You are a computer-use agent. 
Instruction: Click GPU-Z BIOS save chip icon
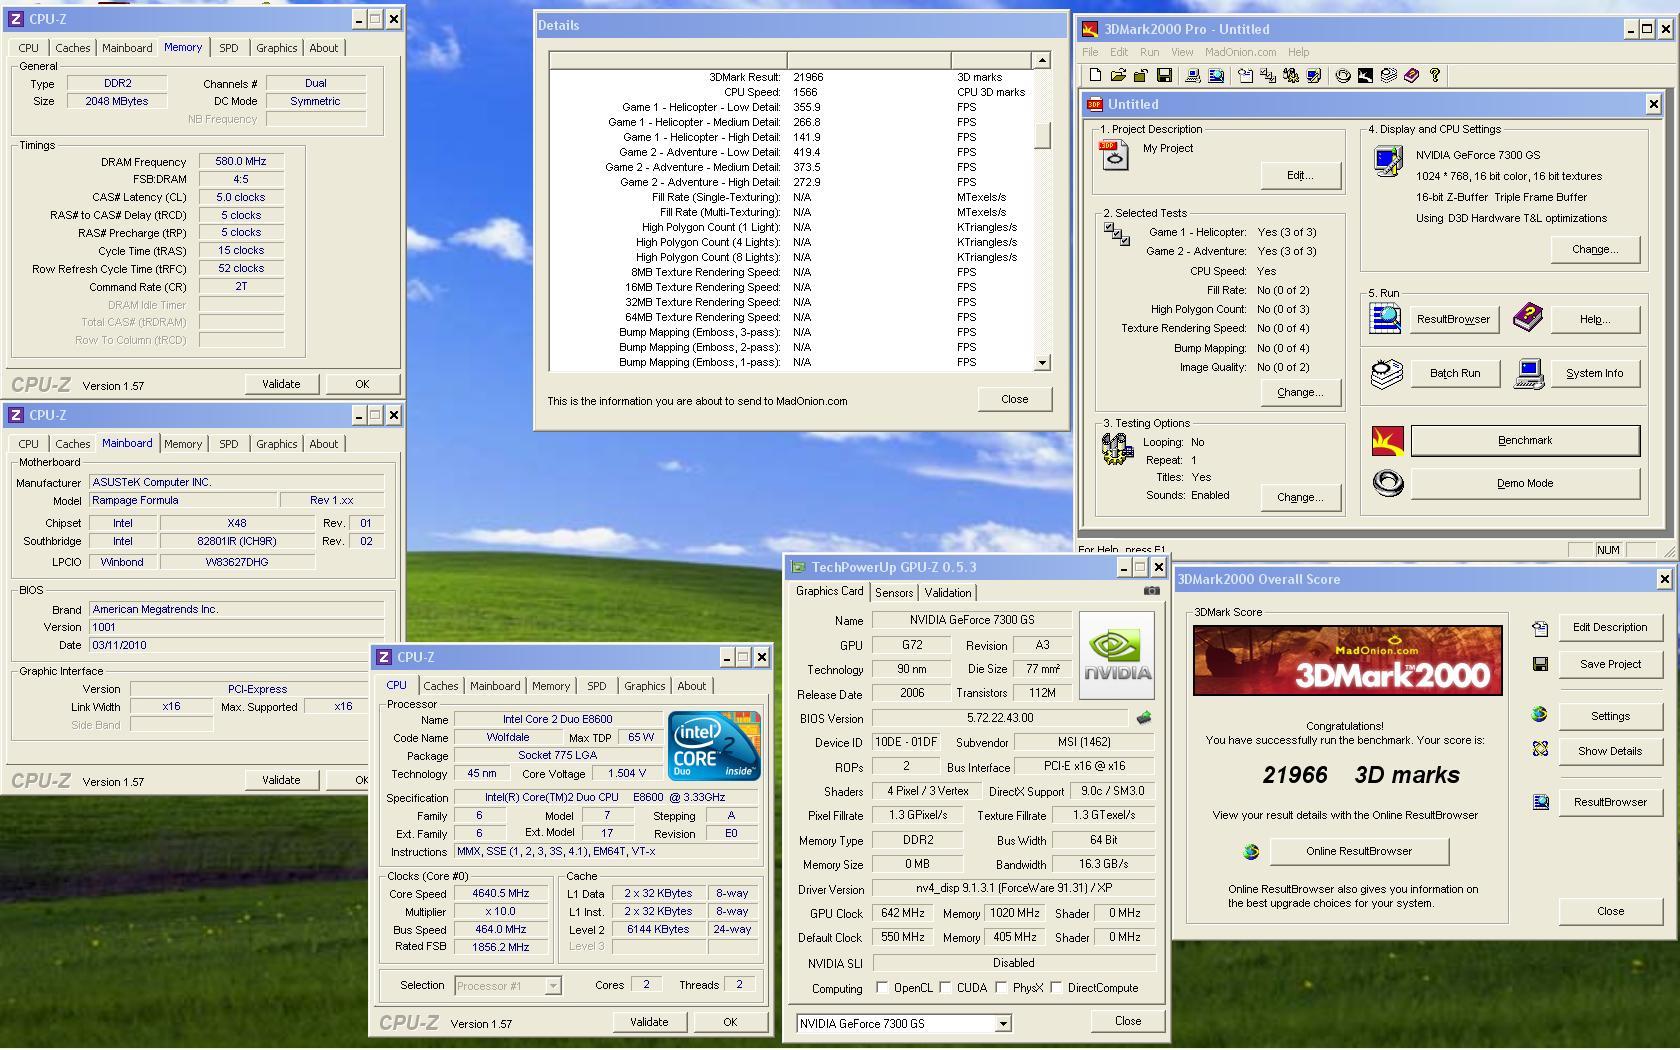1144,717
